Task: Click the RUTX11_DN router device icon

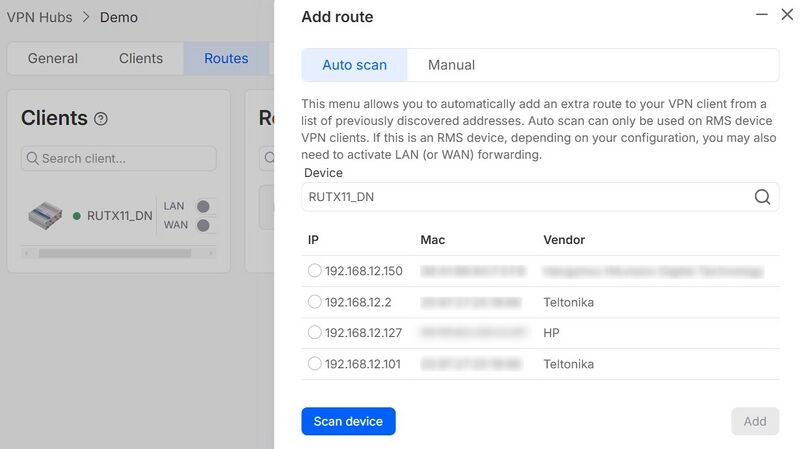Action: click(45, 215)
